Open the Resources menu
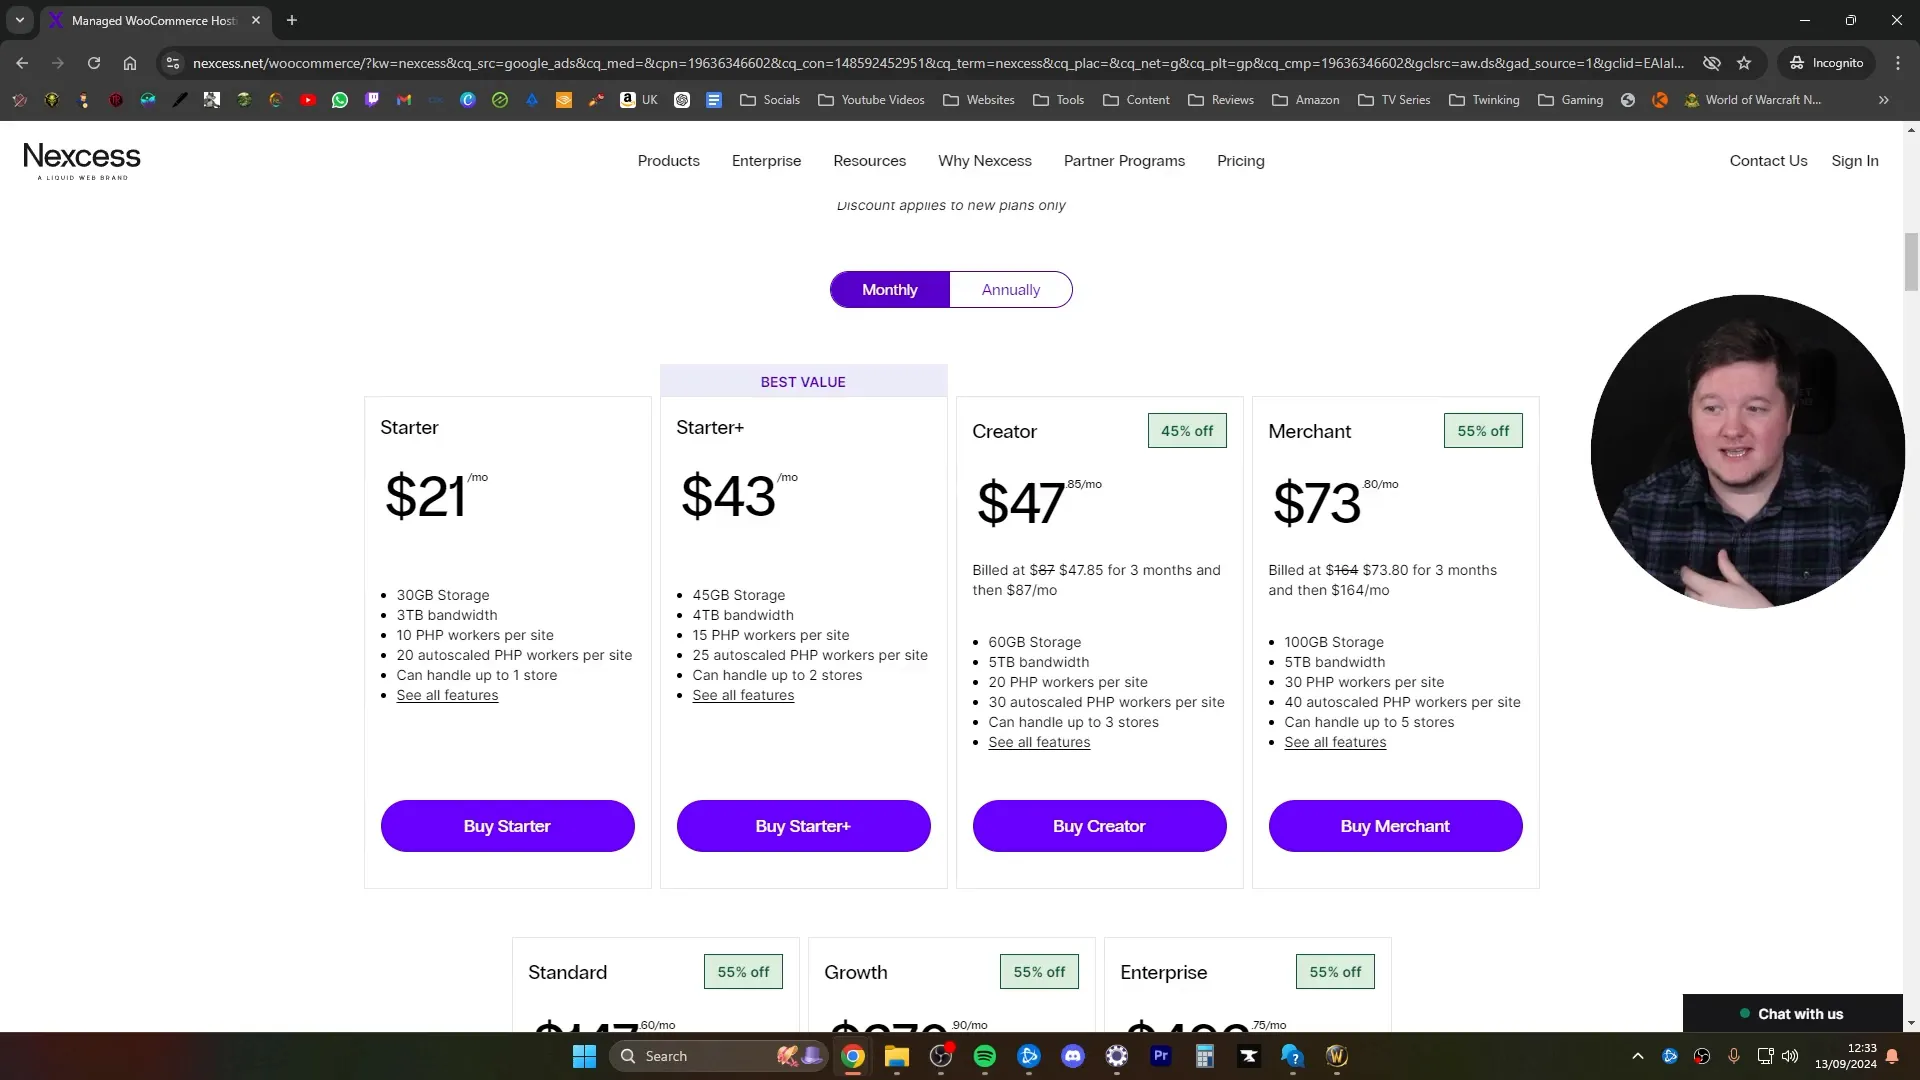The height and width of the screenshot is (1080, 1920). [x=870, y=161]
